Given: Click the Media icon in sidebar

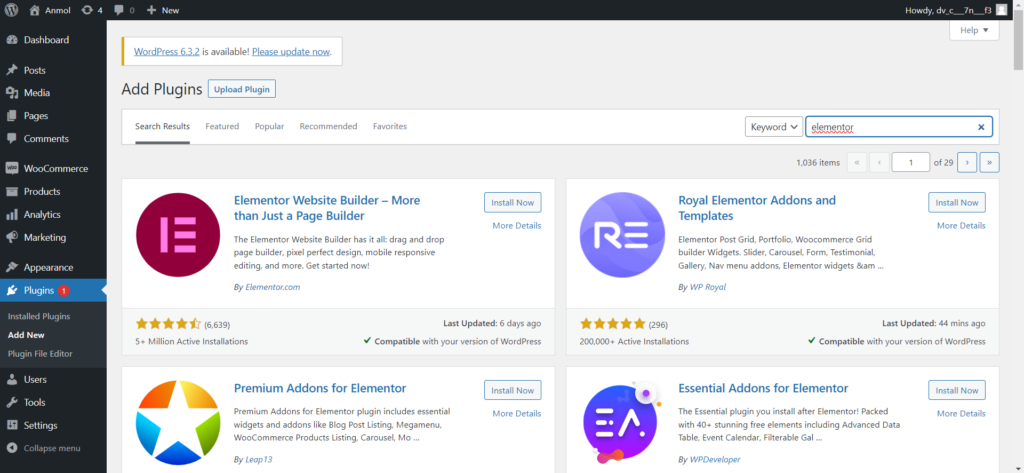Looking at the screenshot, I should (12, 93).
